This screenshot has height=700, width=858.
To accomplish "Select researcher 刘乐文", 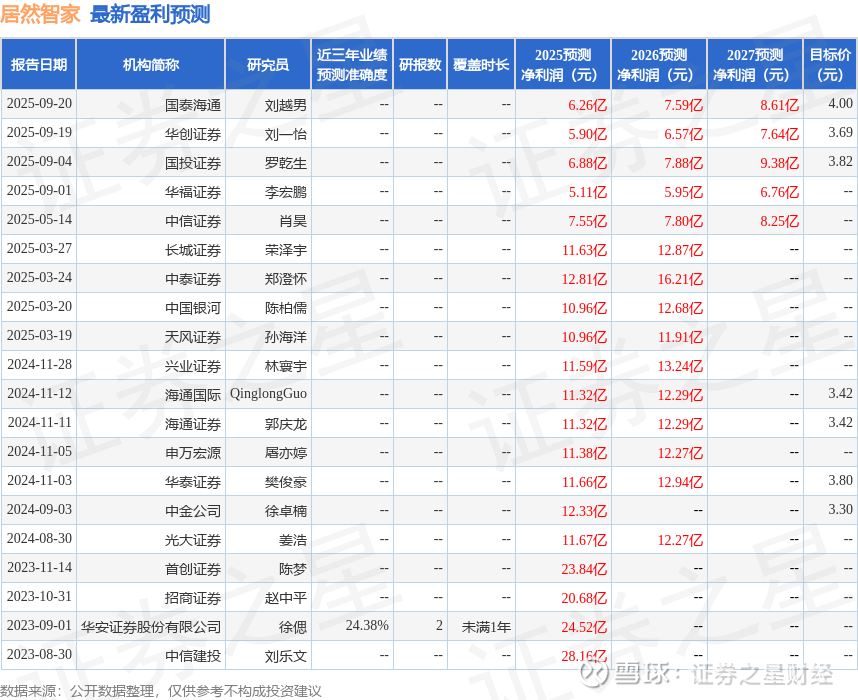I will coord(286,656).
